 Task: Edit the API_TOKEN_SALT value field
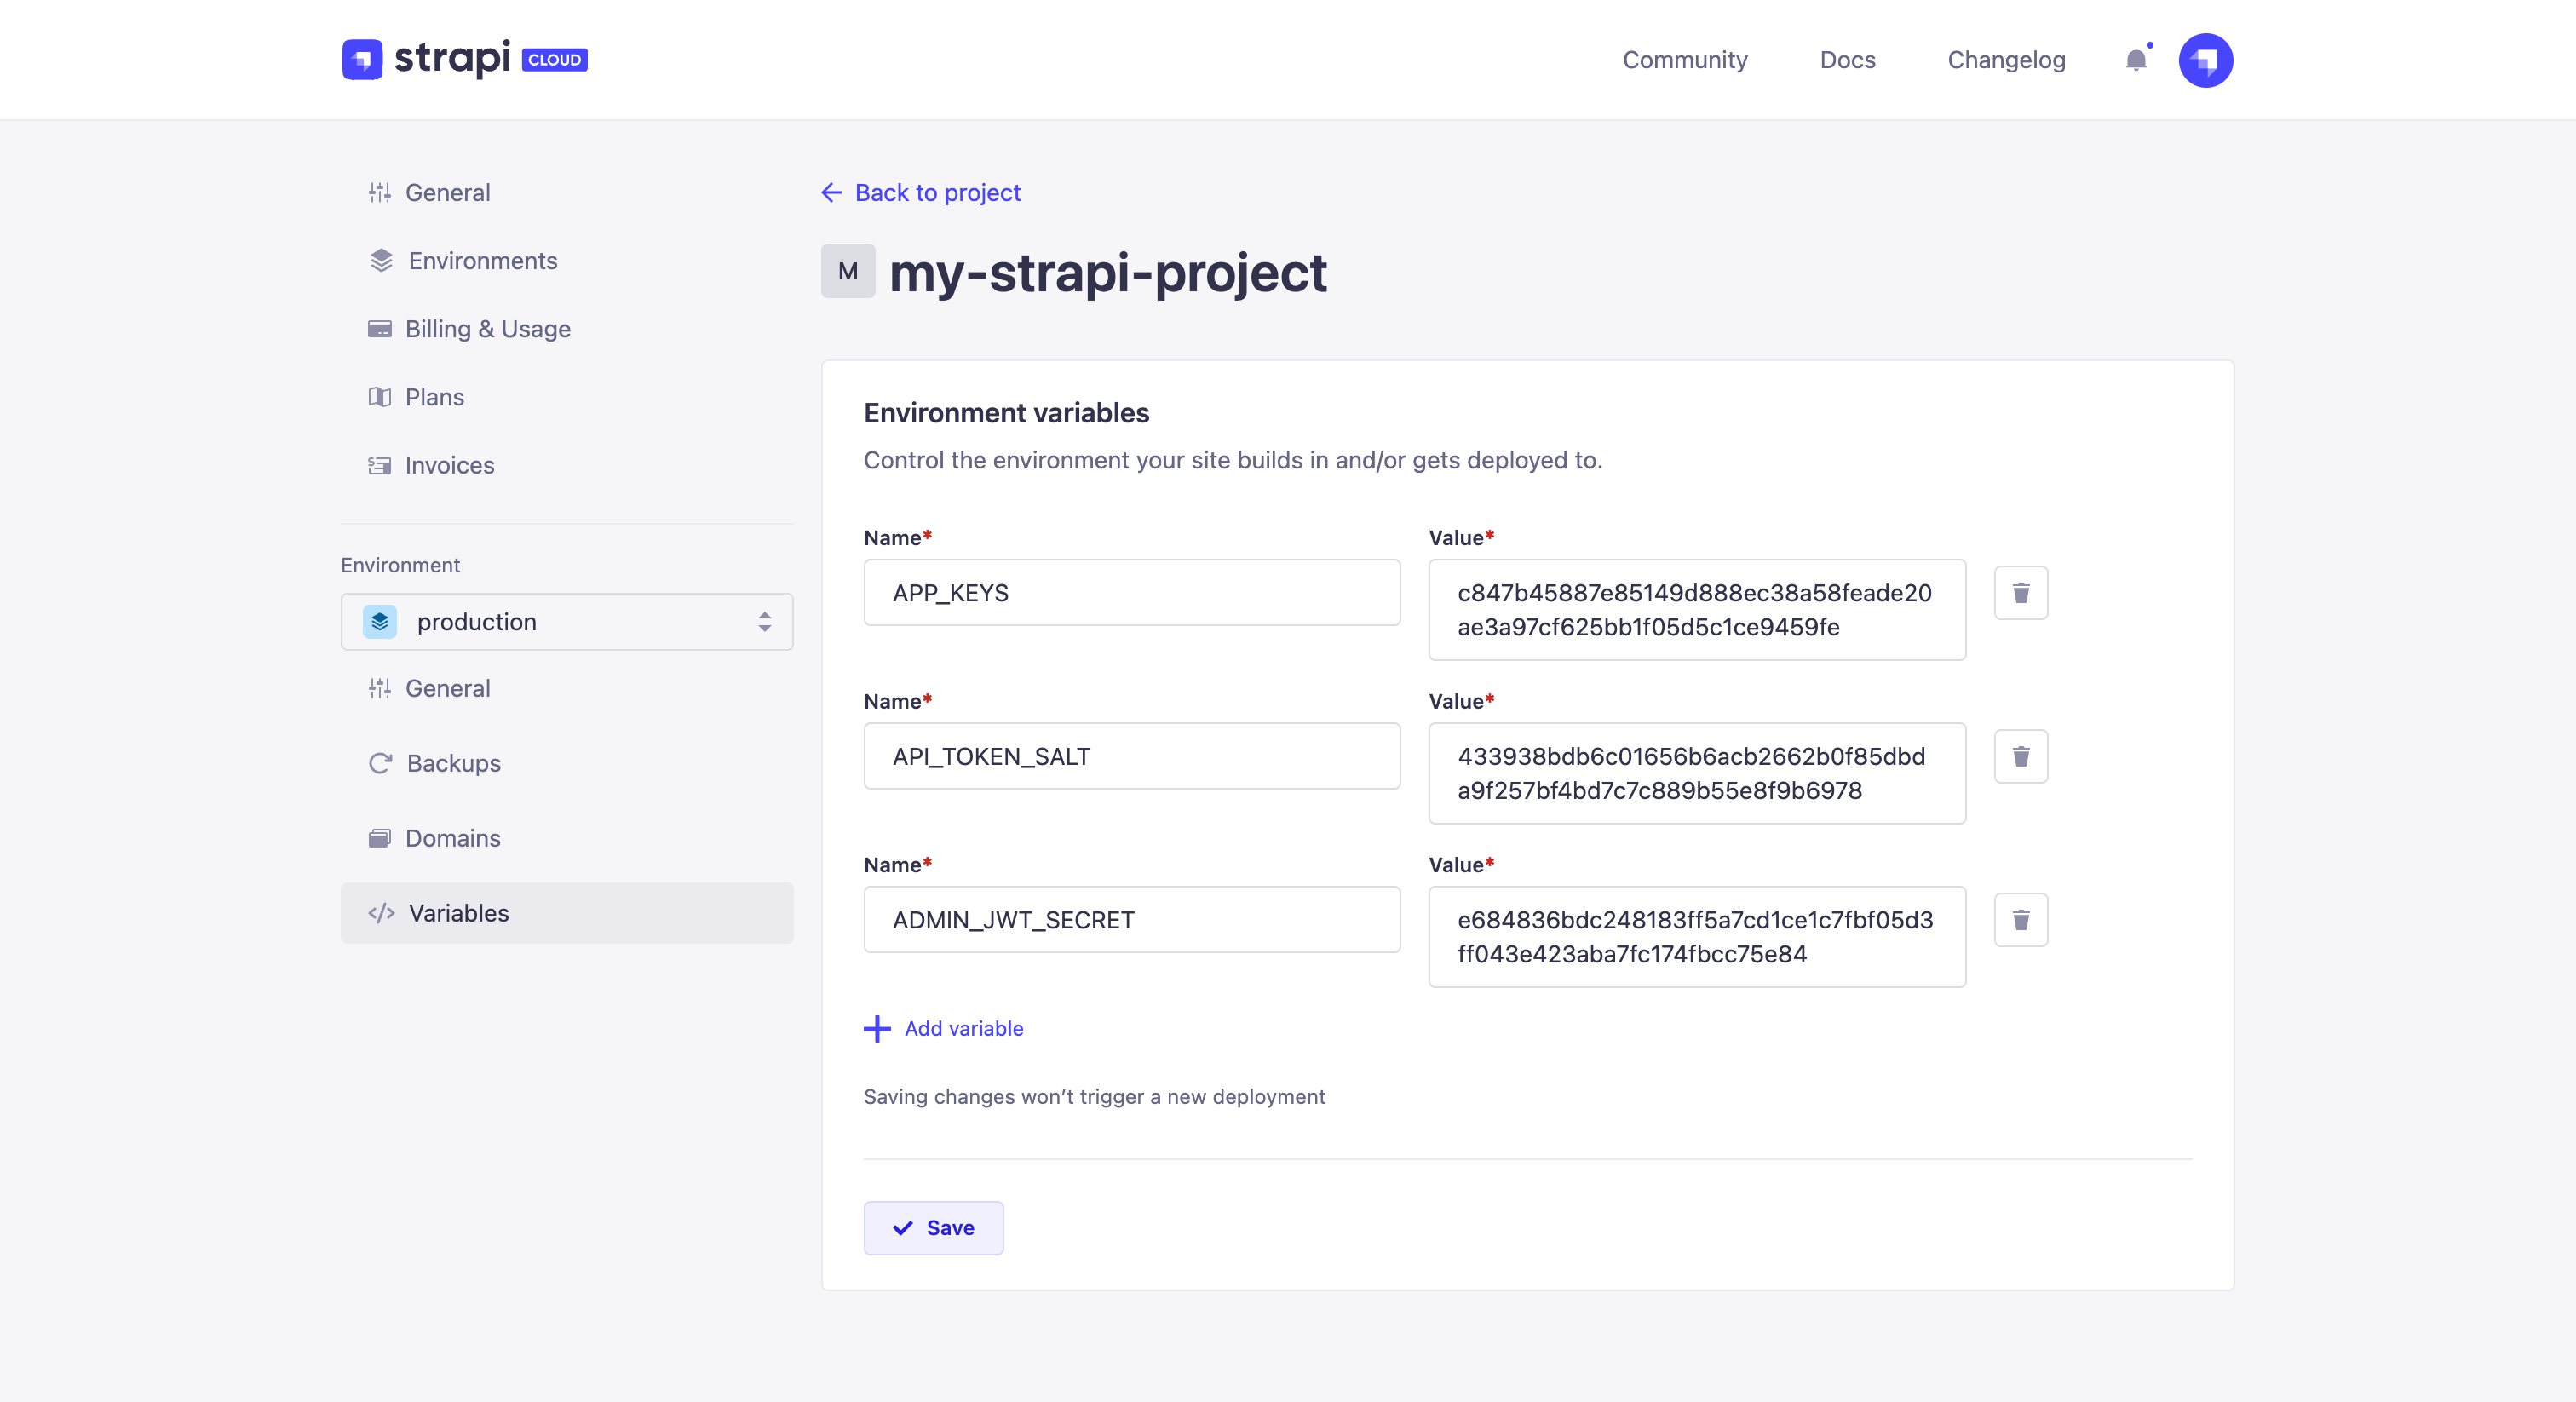tap(1697, 773)
